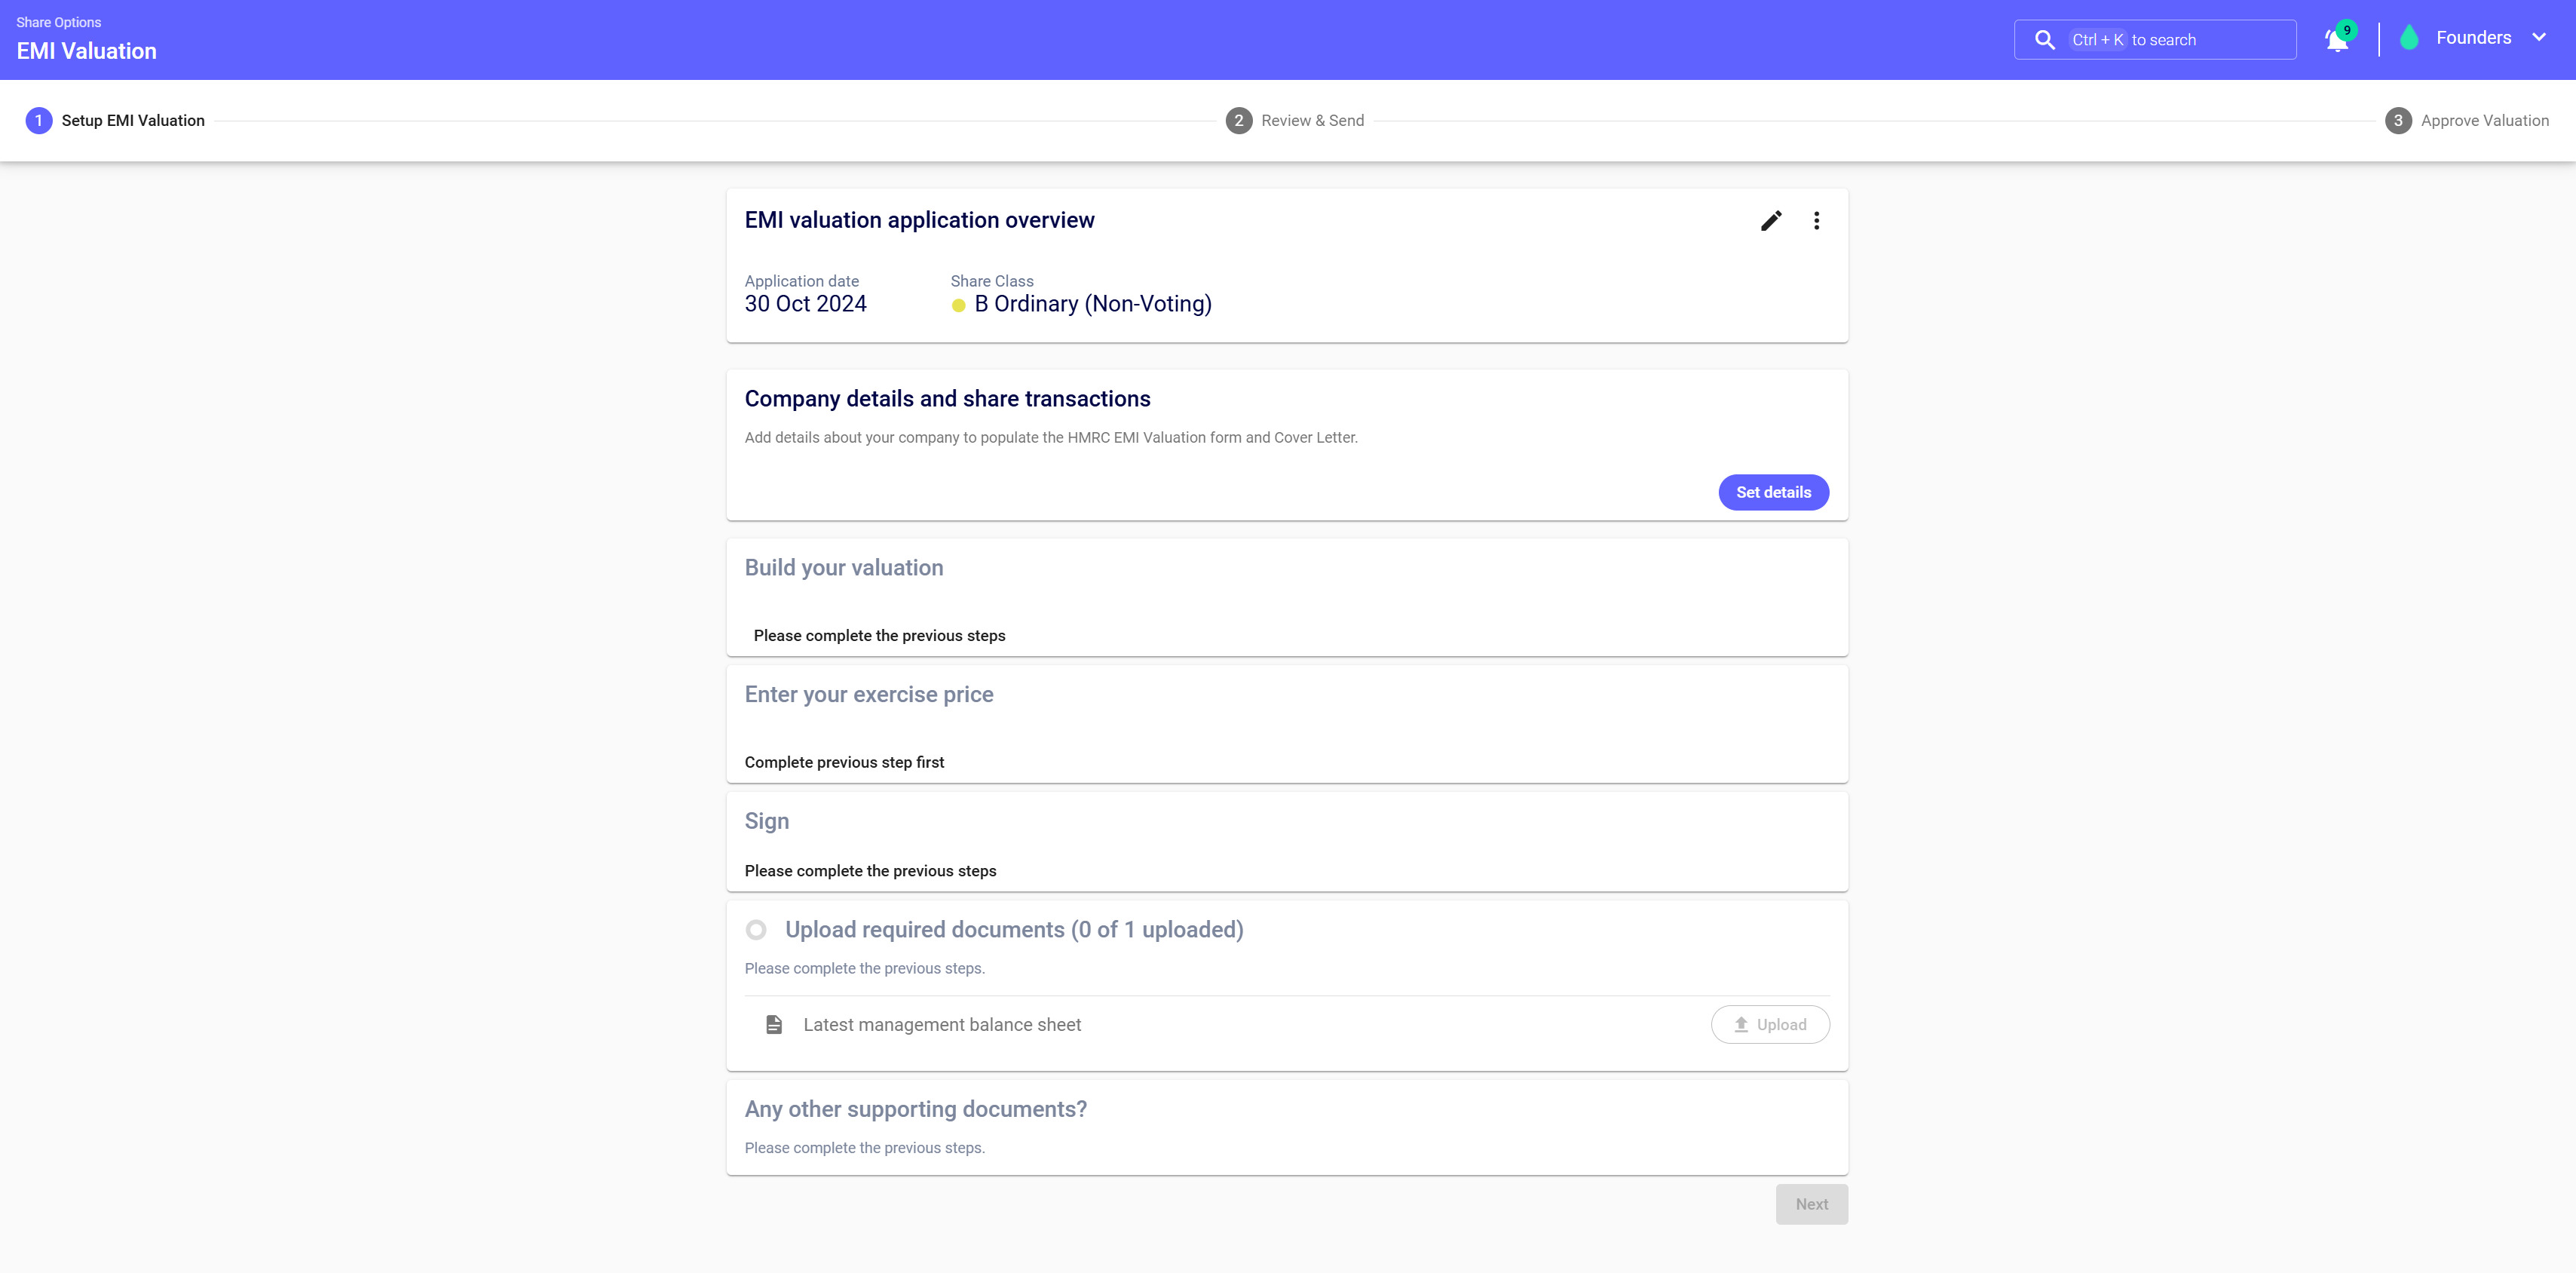Click step 1 circle in stepper
Screen dimensions: 2576x1273
38,121
